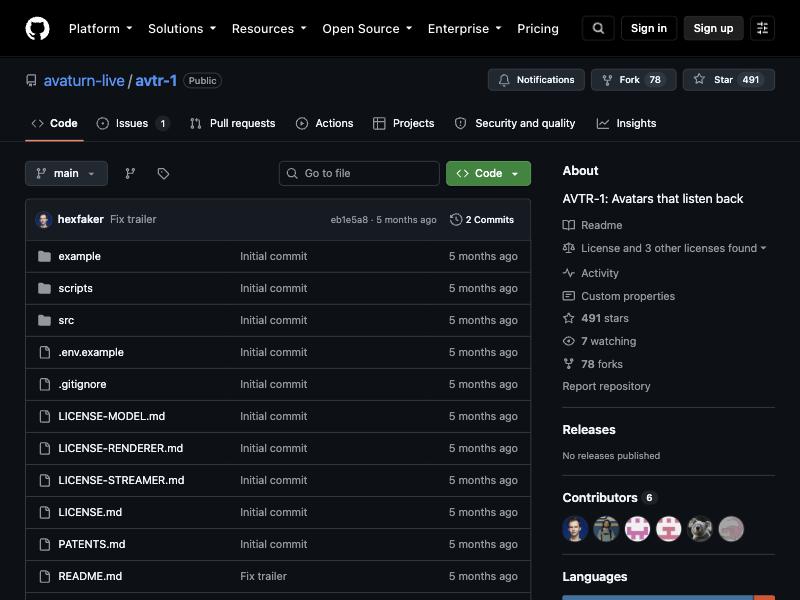Click the Activity pulse icon
Viewport: 800px width, 600px height.
click(568, 273)
